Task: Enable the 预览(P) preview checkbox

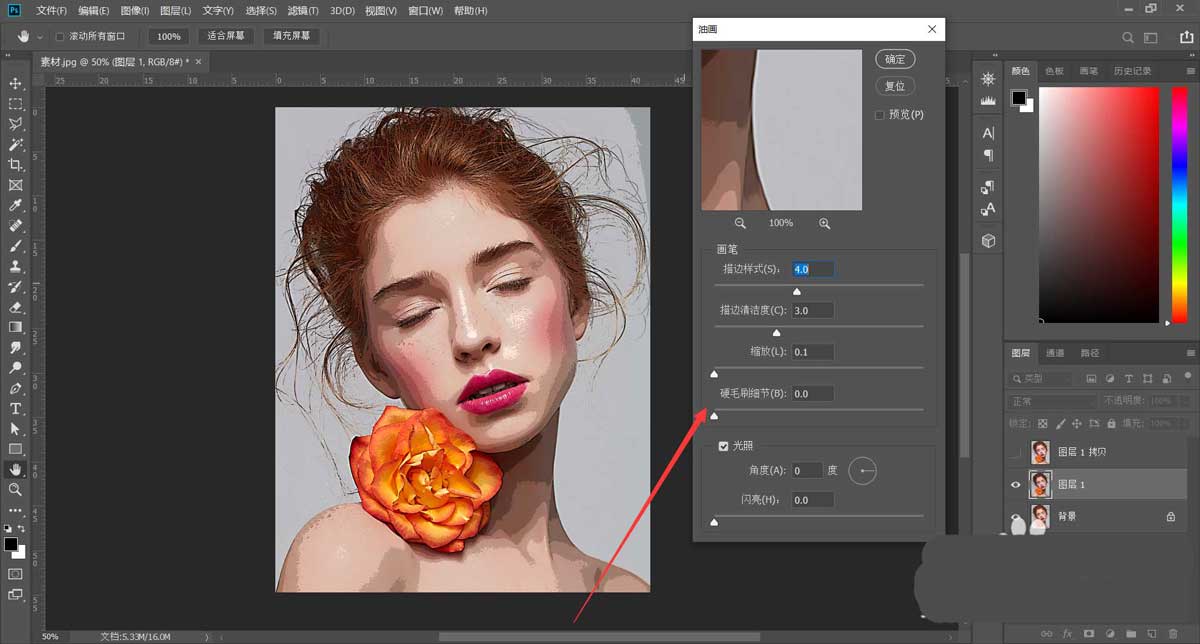Action: tap(880, 115)
